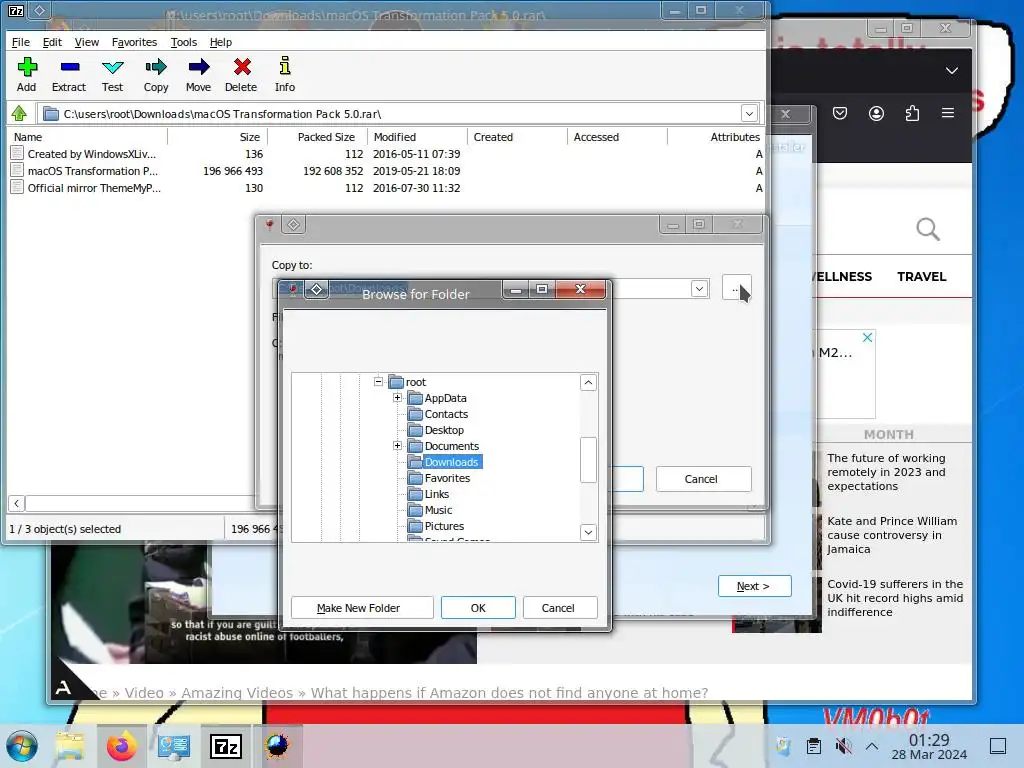Go up one folder with green arrow
The width and height of the screenshot is (1024, 768).
coord(19,114)
